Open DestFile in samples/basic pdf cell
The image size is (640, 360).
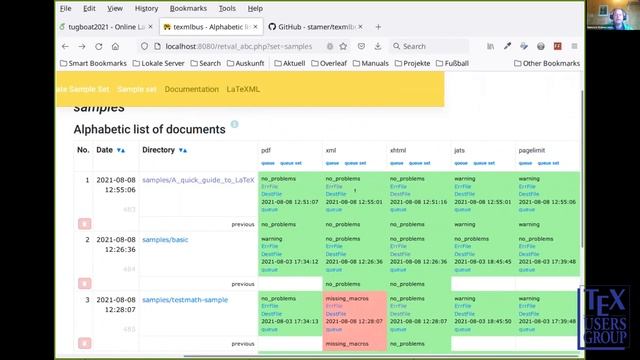tap(271, 254)
